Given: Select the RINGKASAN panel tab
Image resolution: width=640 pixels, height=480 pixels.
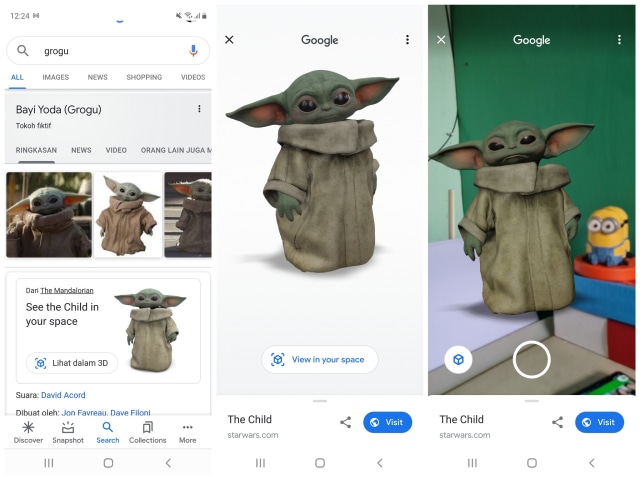Looking at the screenshot, I should tap(36, 150).
